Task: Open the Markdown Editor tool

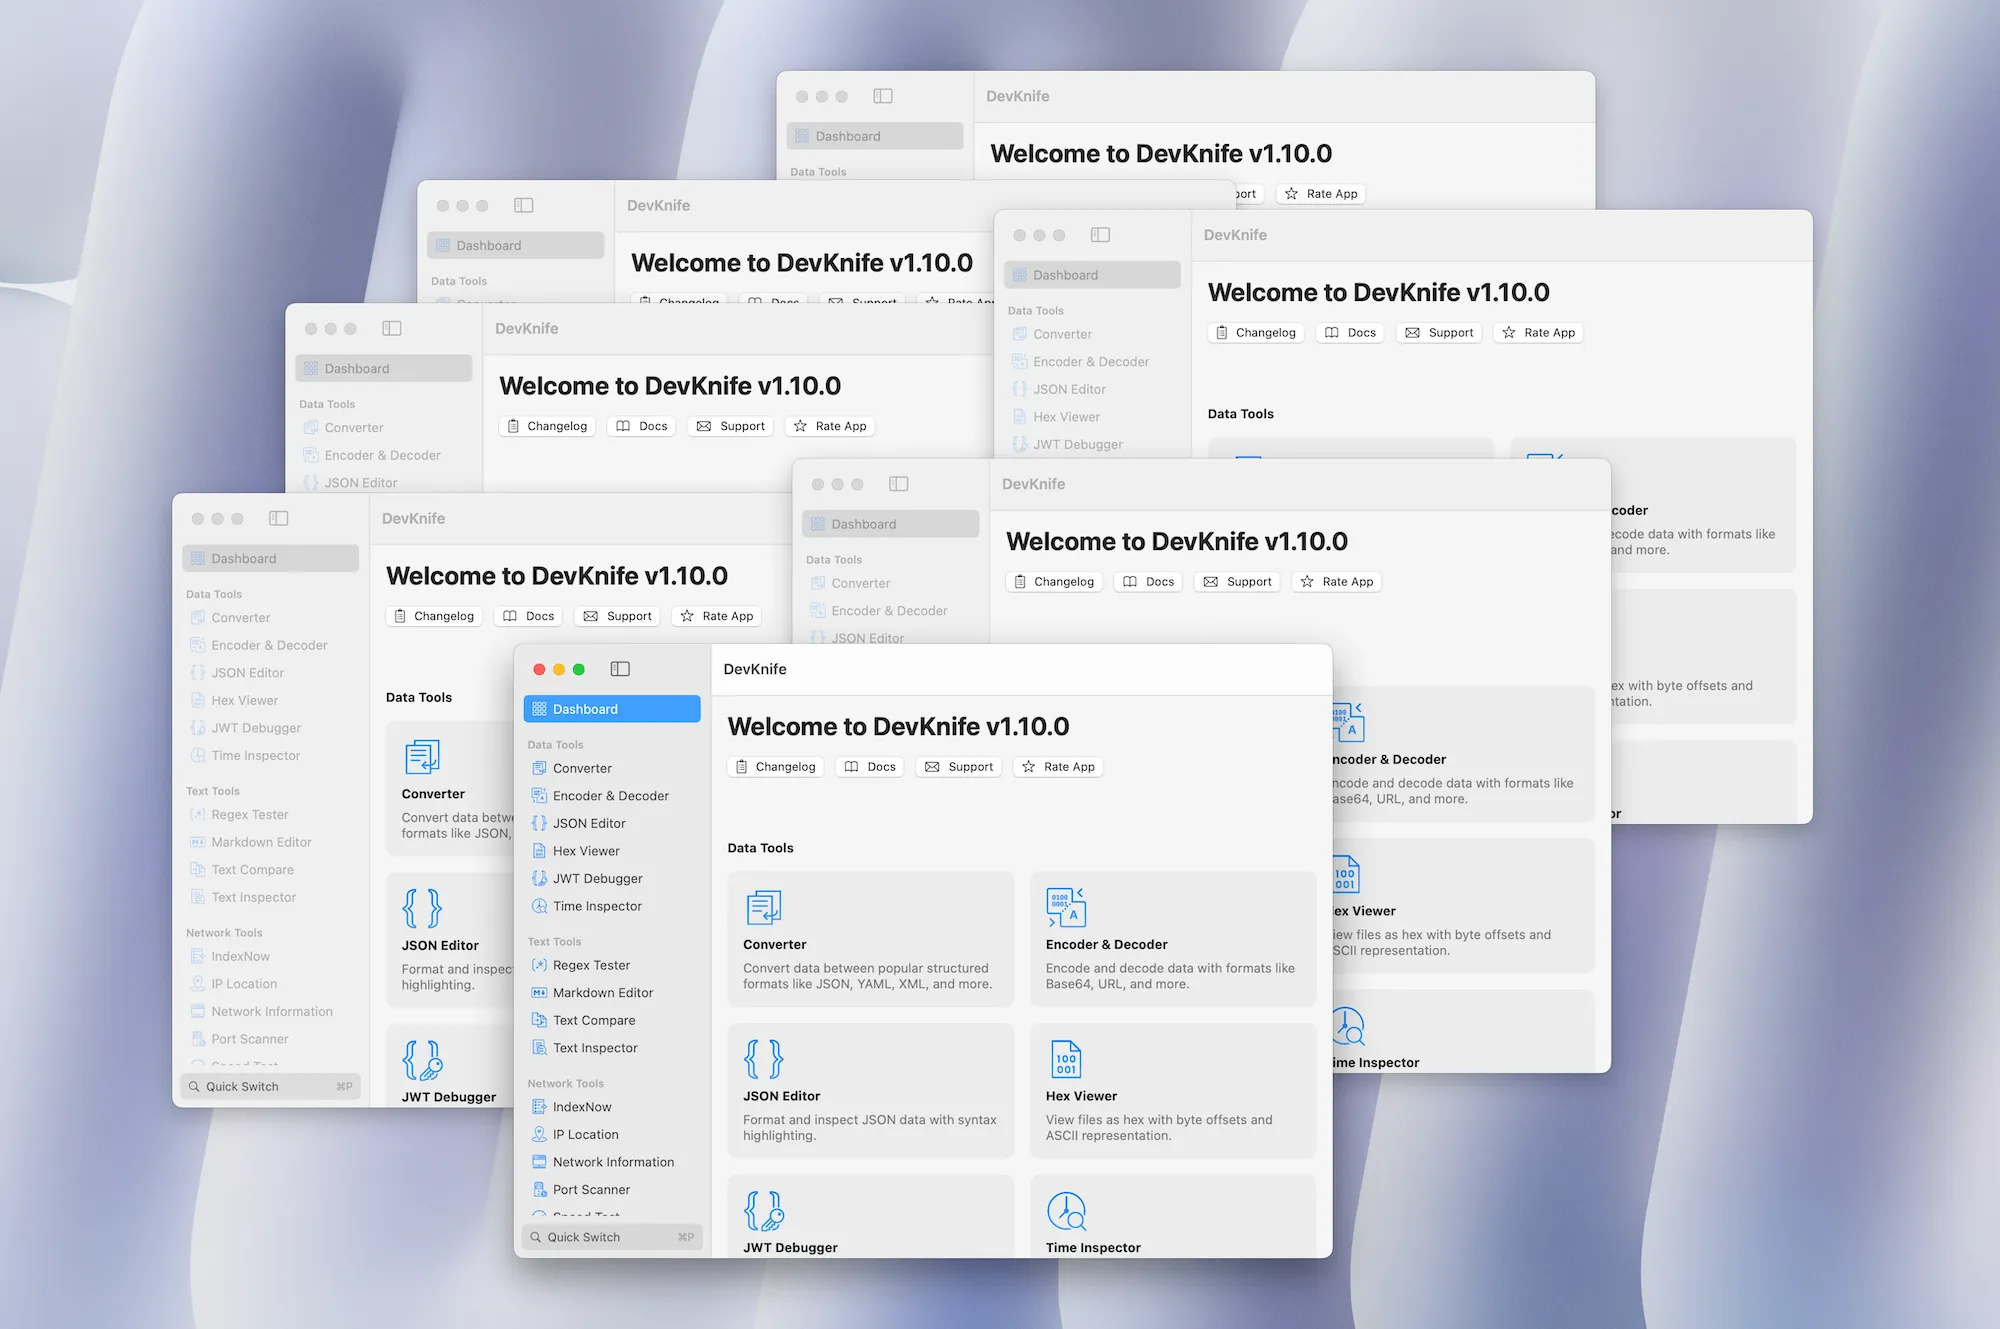Action: (x=603, y=992)
